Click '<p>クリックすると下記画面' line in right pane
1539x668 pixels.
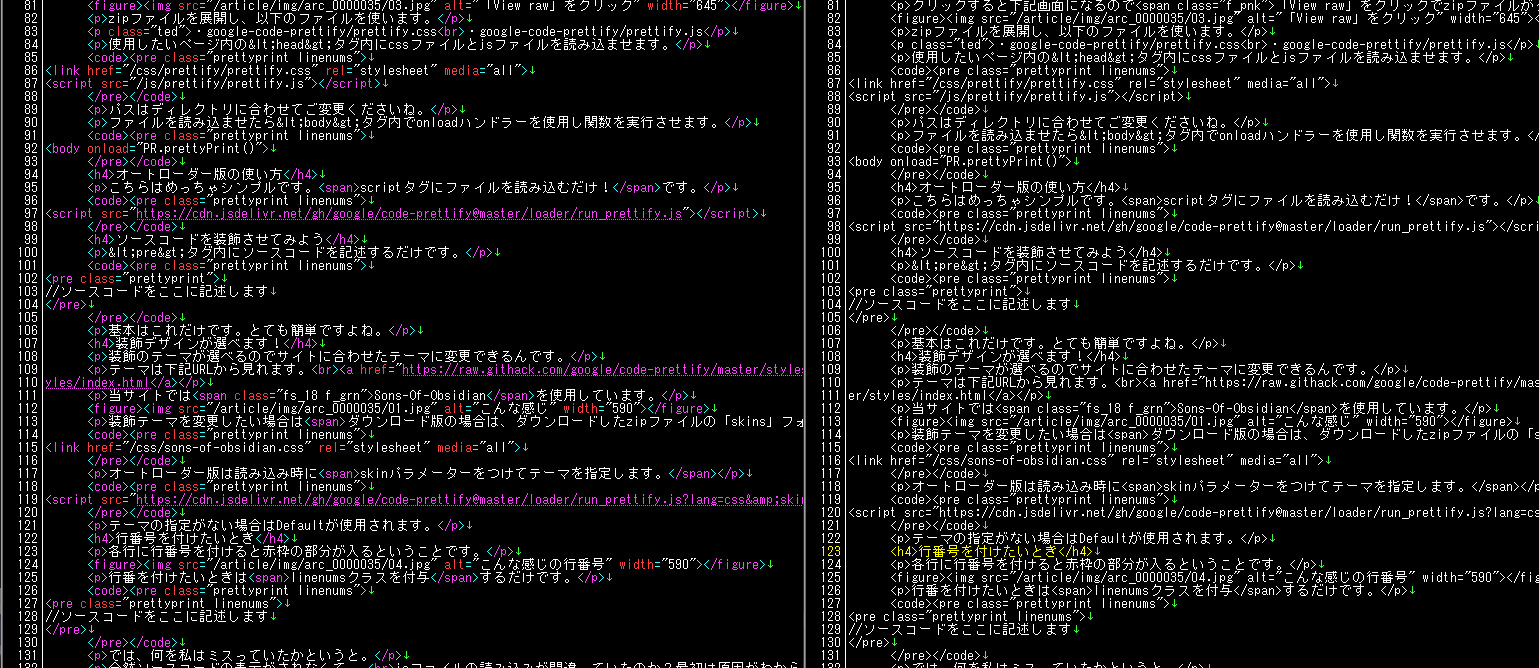(1215, 5)
